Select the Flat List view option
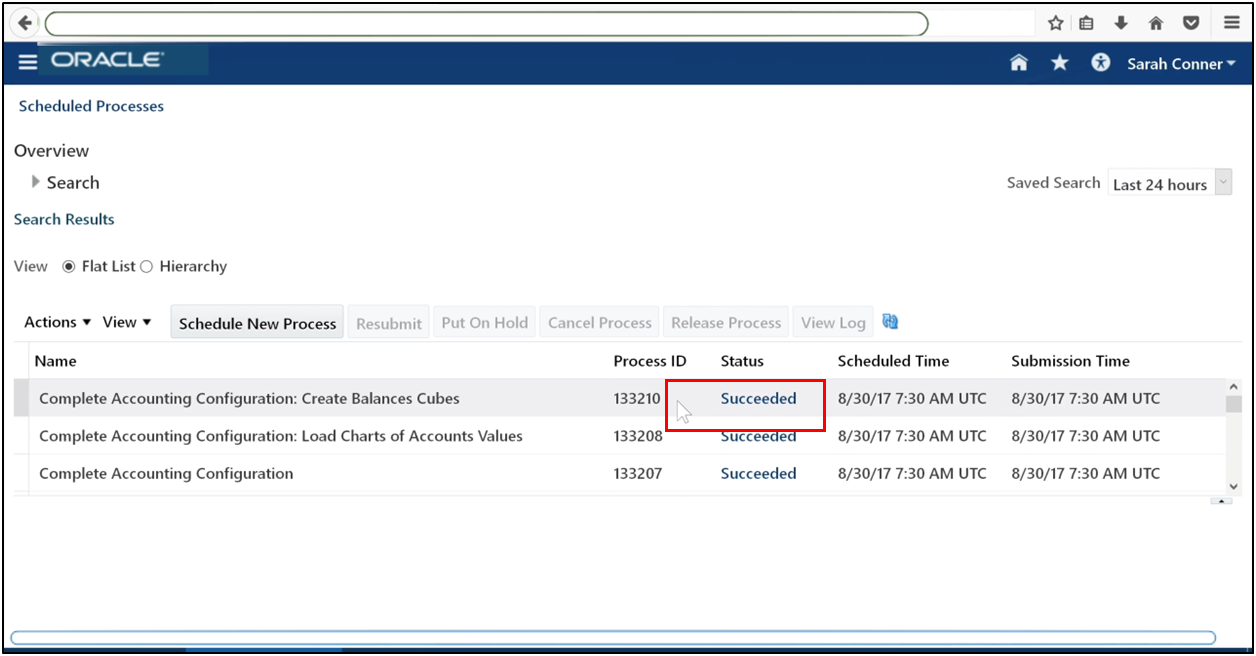This screenshot has width=1256, height=656. point(68,266)
